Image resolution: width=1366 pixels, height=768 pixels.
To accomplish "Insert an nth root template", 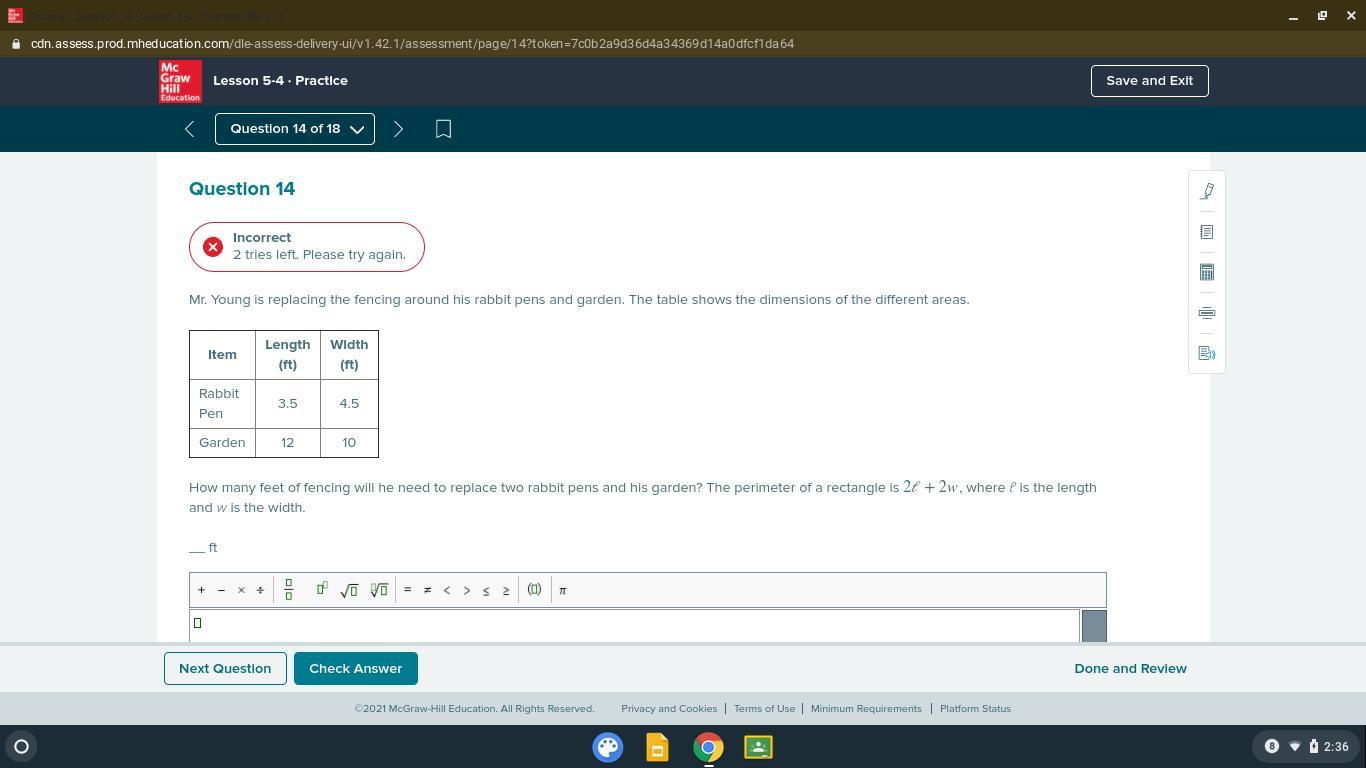I will (379, 590).
